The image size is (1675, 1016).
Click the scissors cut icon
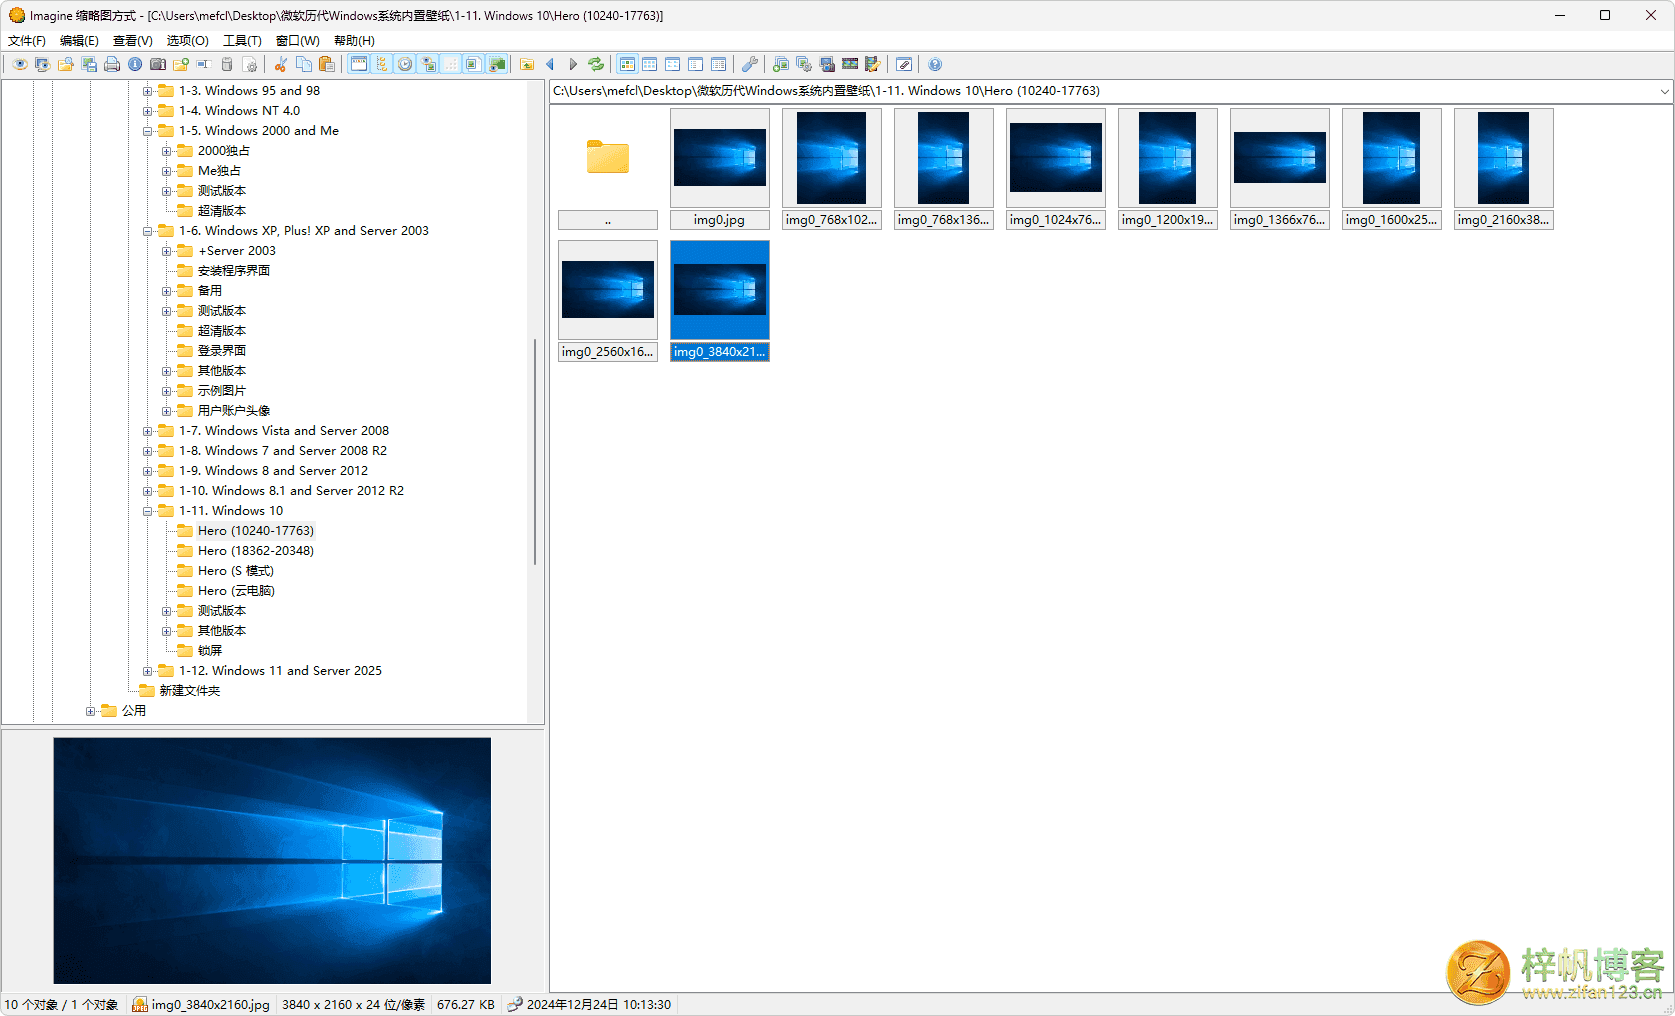coord(280,64)
